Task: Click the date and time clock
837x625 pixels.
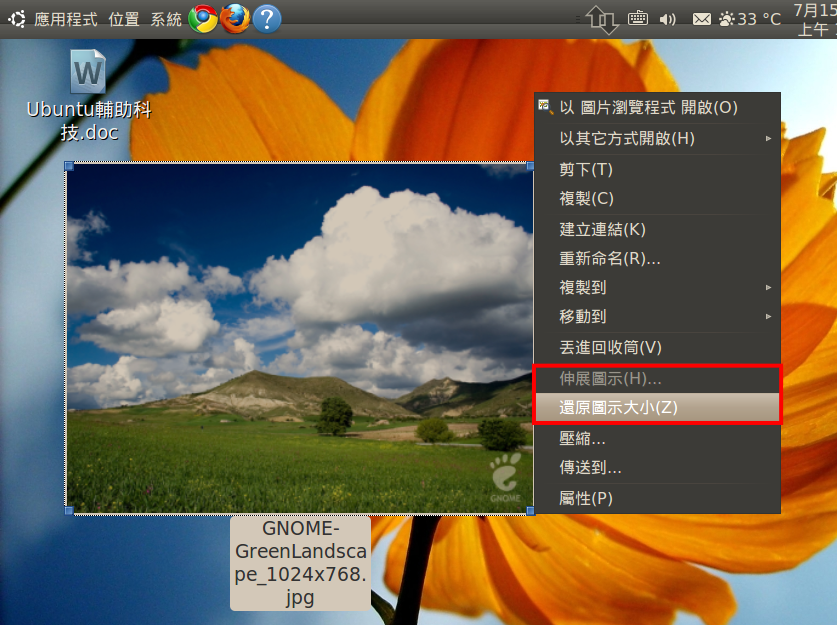Action: pos(815,20)
